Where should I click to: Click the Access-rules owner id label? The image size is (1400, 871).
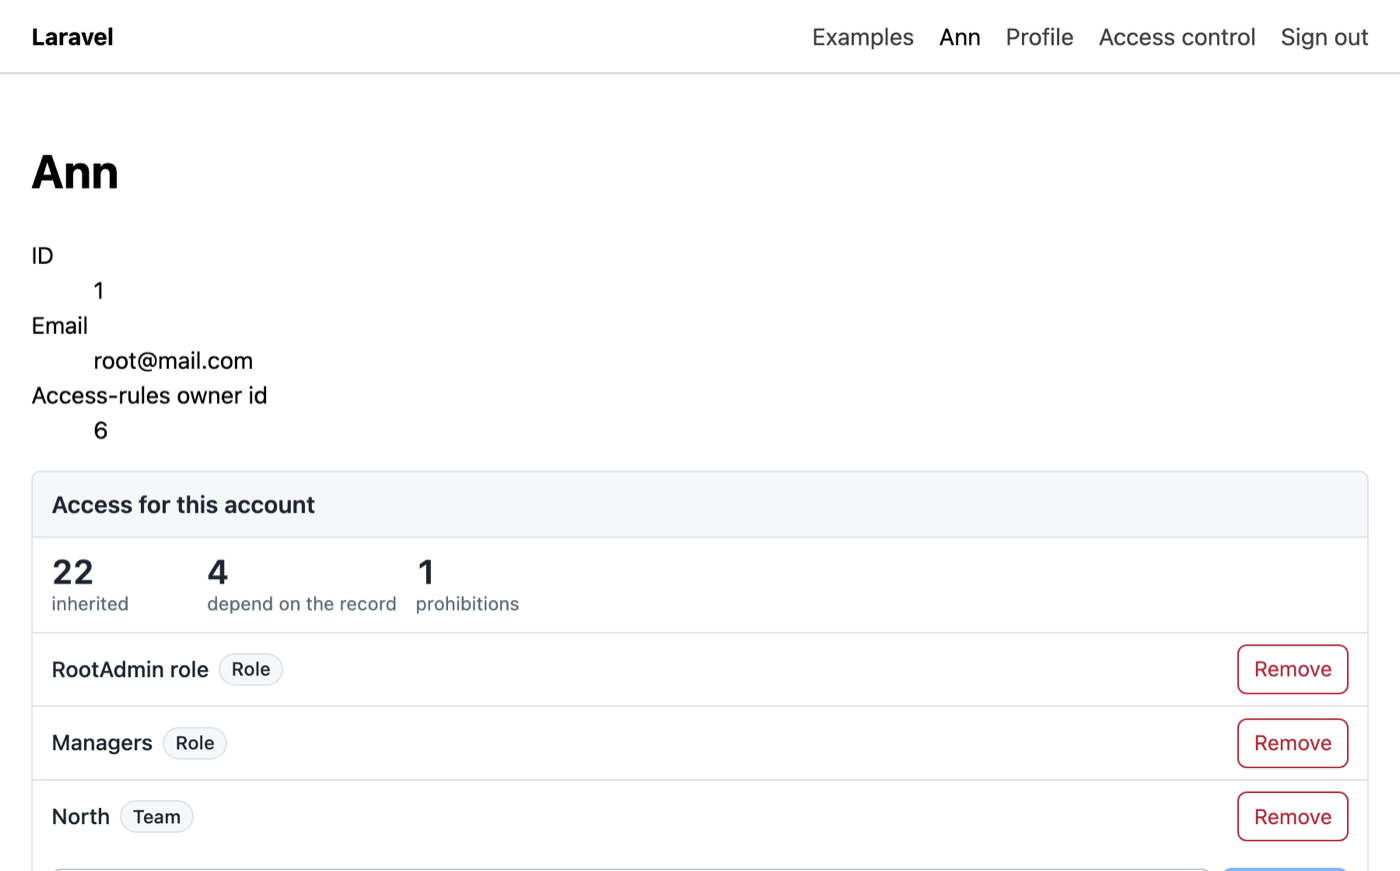point(150,396)
